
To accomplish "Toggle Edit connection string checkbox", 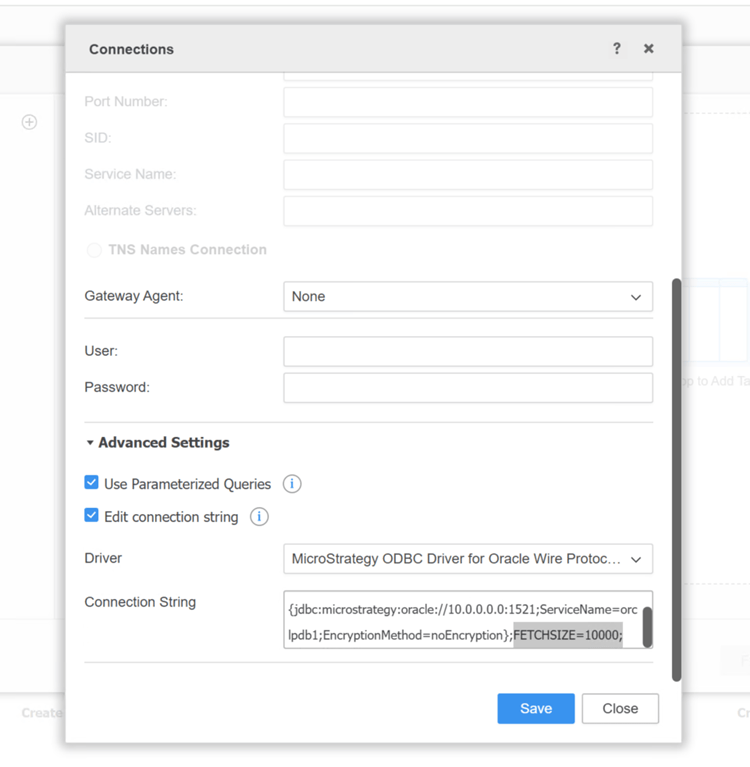I will click(92, 516).
